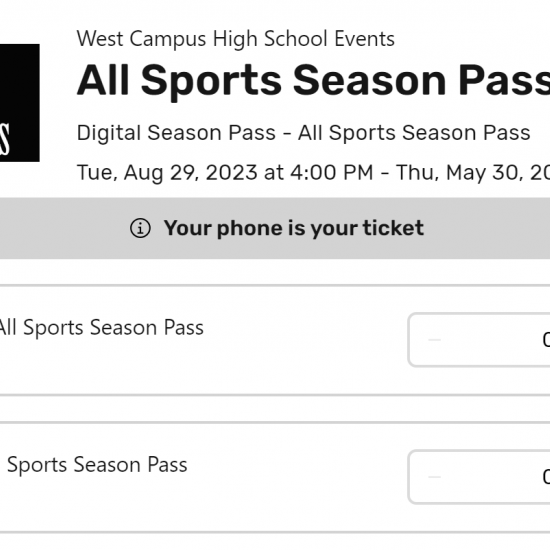
Task: Click the Tue, Aug 29, 2023 start date
Action: pos(167,173)
